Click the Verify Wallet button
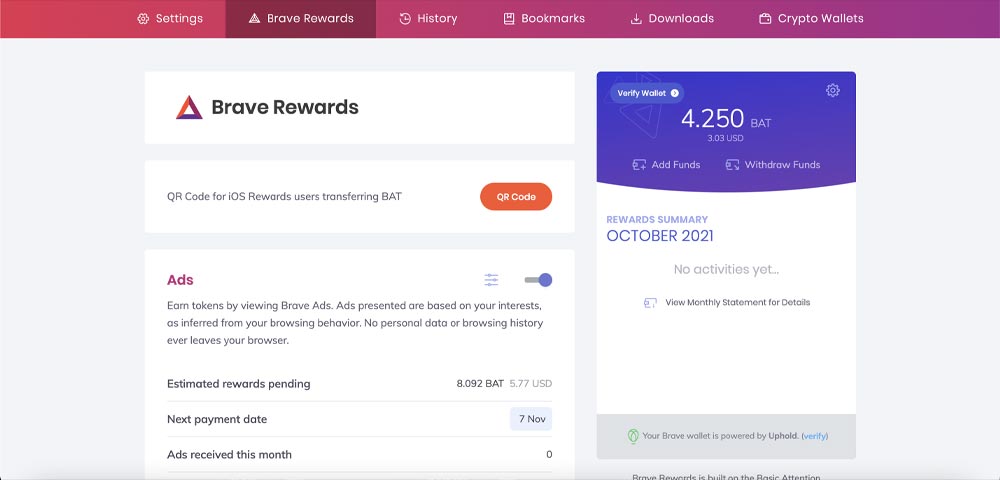The height and width of the screenshot is (480, 1000). [x=647, y=93]
